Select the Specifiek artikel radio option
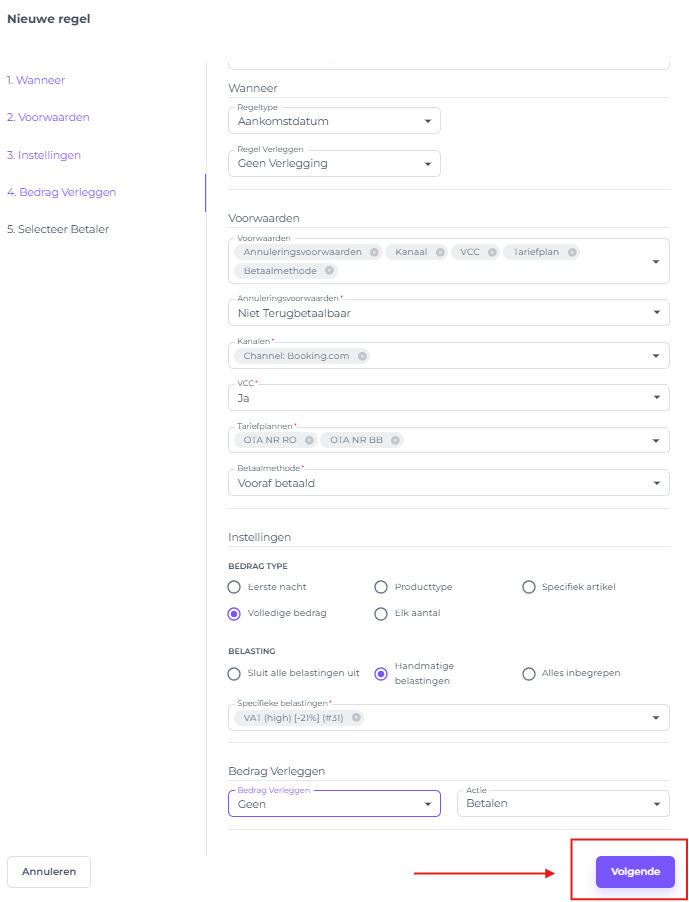Image resolution: width=689 pixels, height=902 pixels. coord(529,587)
